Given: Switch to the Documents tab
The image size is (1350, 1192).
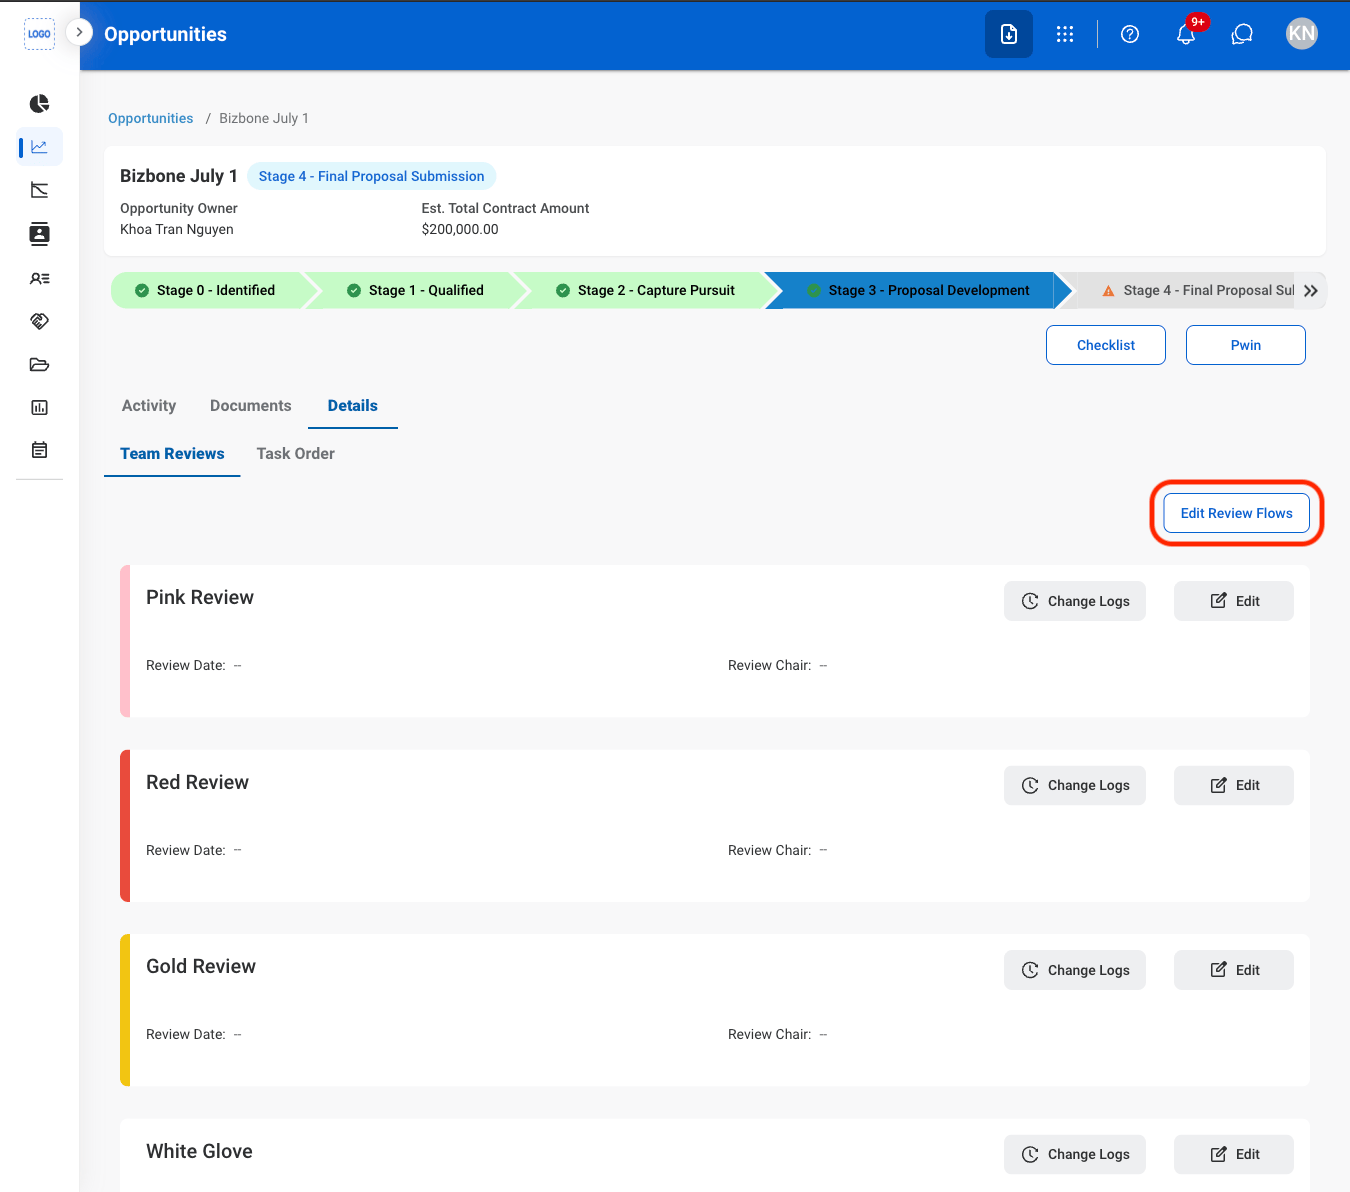Looking at the screenshot, I should tap(251, 405).
